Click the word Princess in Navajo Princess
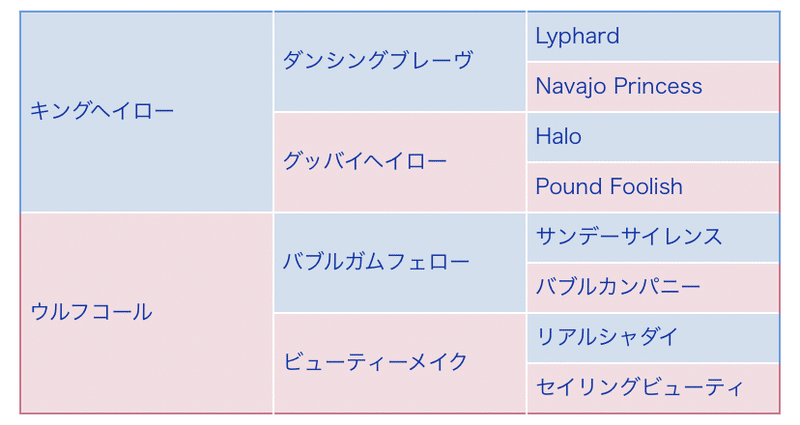800x425 pixels. click(658, 86)
